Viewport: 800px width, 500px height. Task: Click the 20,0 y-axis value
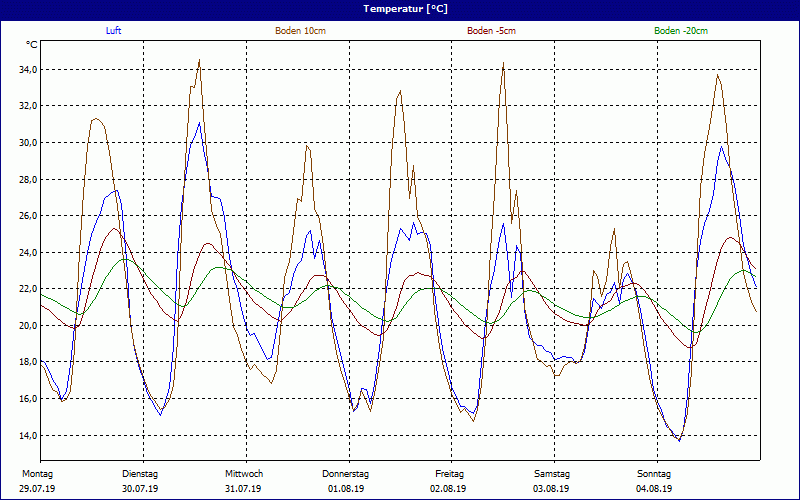pyautogui.click(x=29, y=326)
